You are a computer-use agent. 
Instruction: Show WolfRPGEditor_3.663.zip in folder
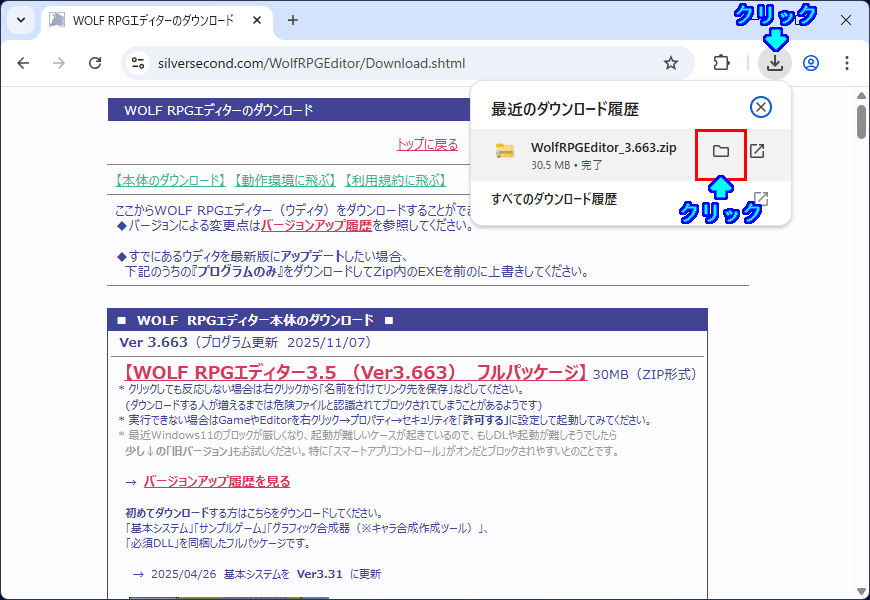coord(720,151)
